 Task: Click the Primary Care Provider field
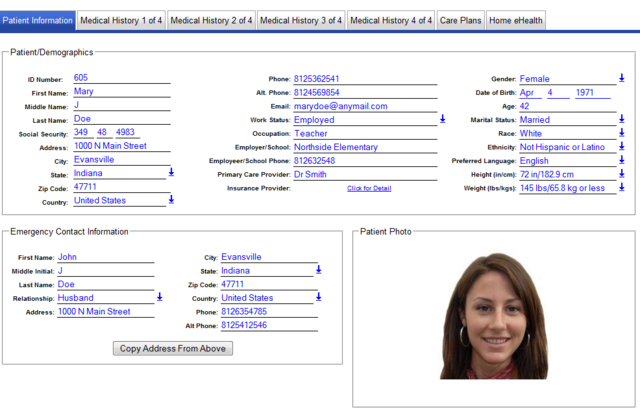coord(365,175)
